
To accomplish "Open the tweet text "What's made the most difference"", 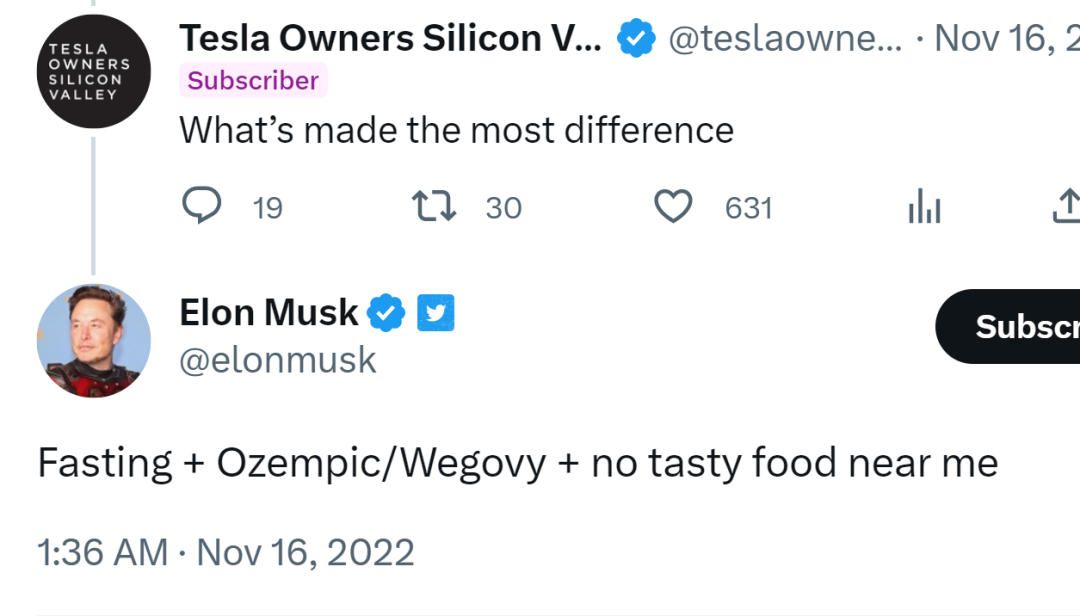I will 456,130.
